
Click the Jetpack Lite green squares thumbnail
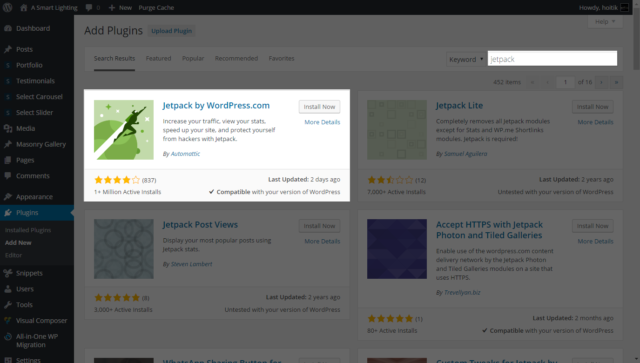(397, 130)
